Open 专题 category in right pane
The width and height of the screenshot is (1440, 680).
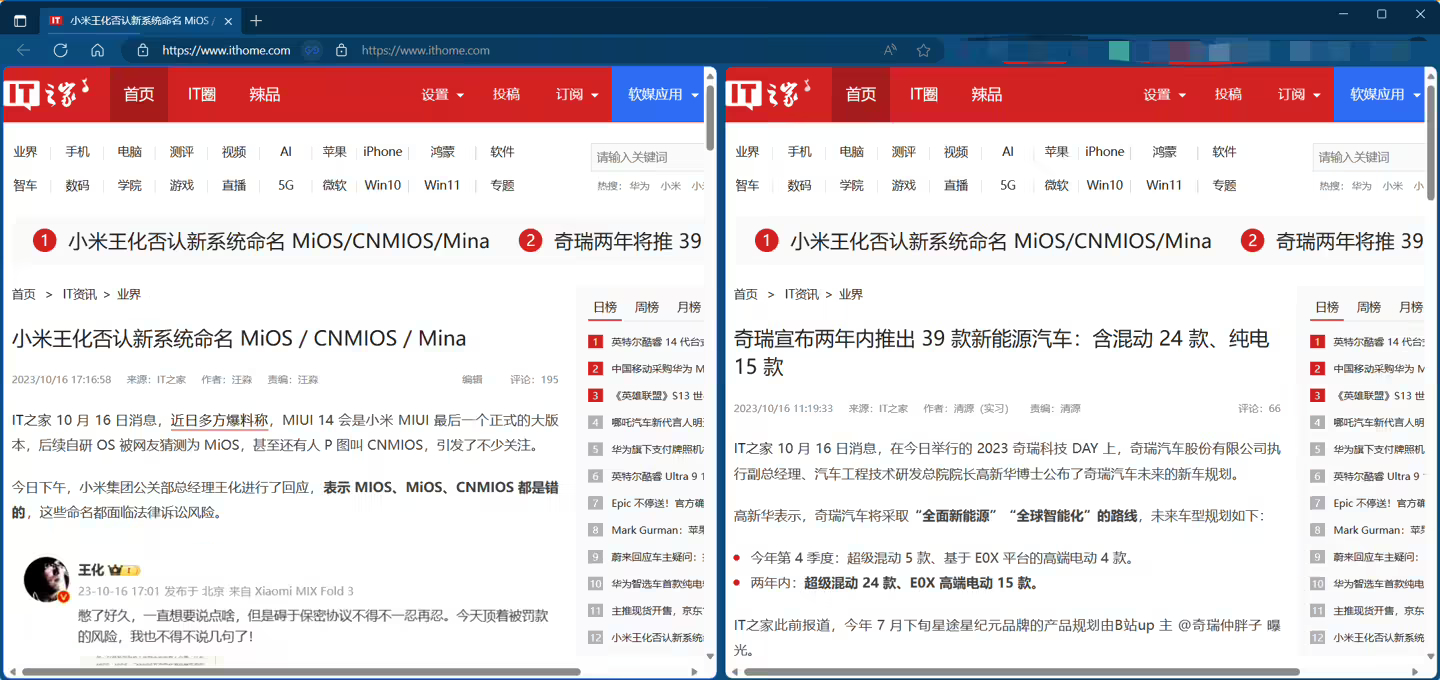1224,185
